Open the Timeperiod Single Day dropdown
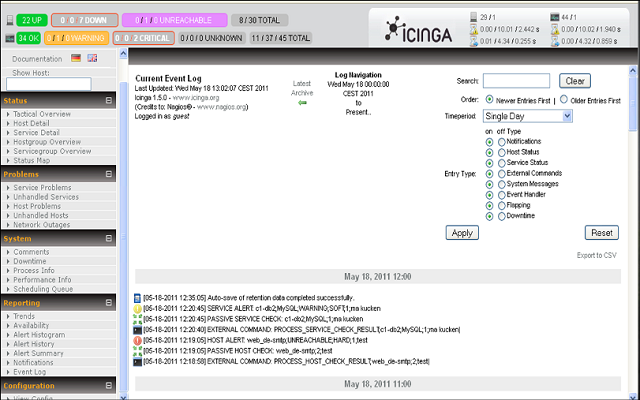 (528, 116)
